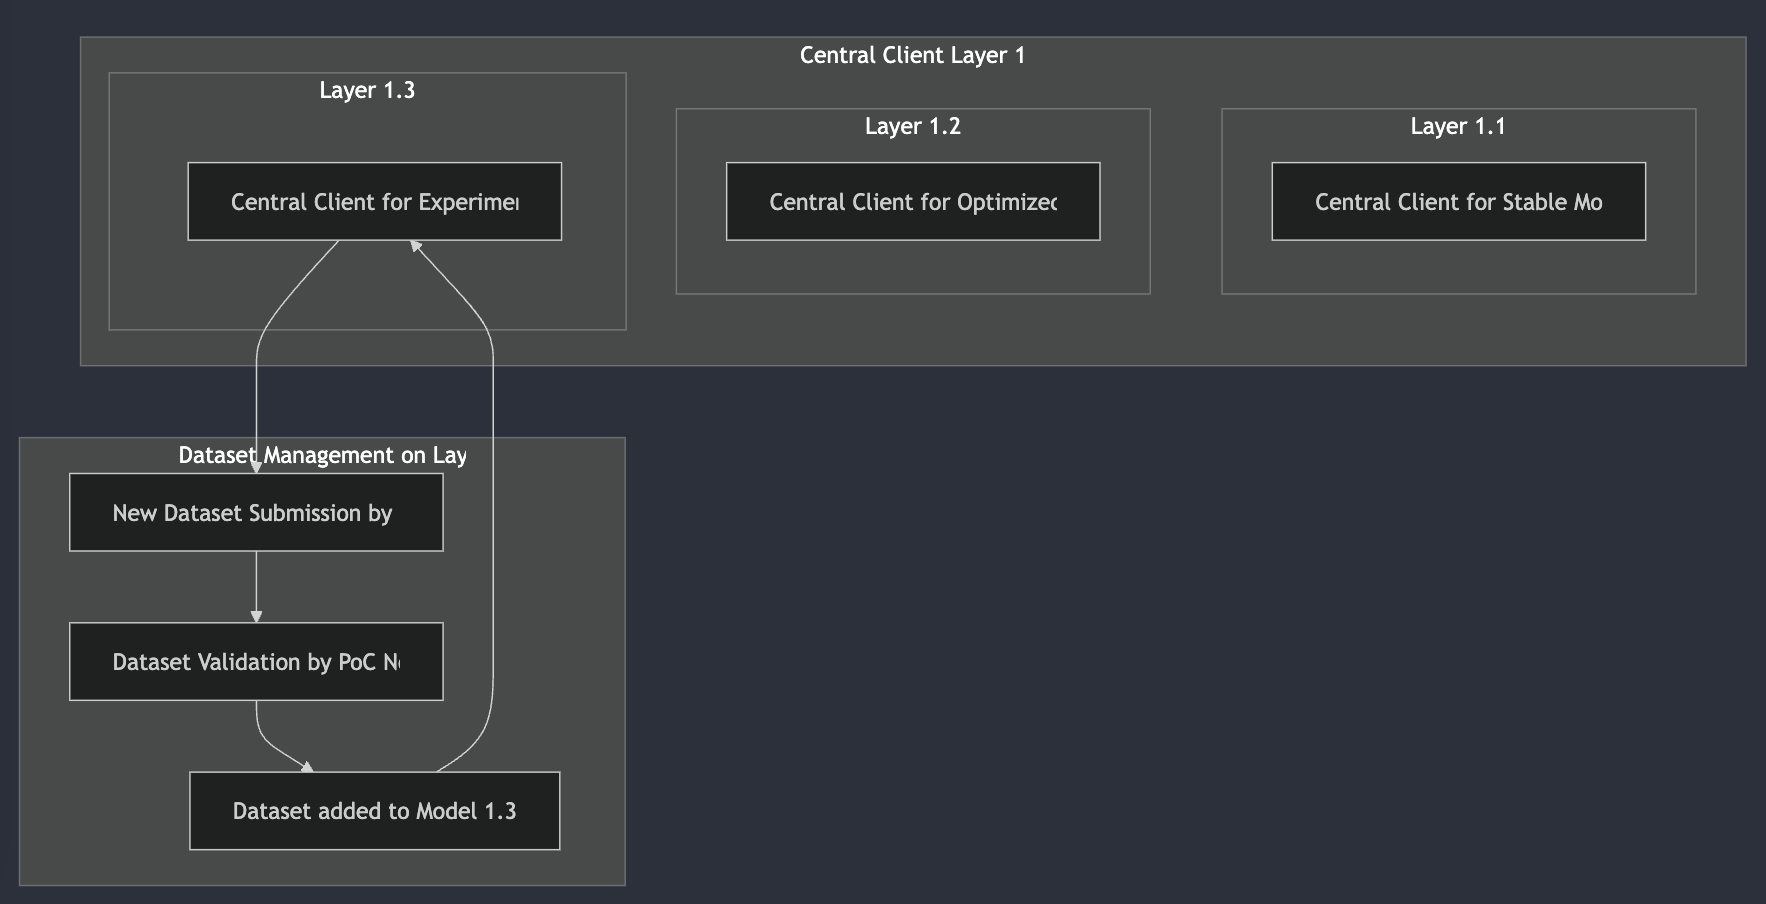Click the Dataset Validation by PoC node
Screen dimensions: 1766x904
[x=256, y=661]
